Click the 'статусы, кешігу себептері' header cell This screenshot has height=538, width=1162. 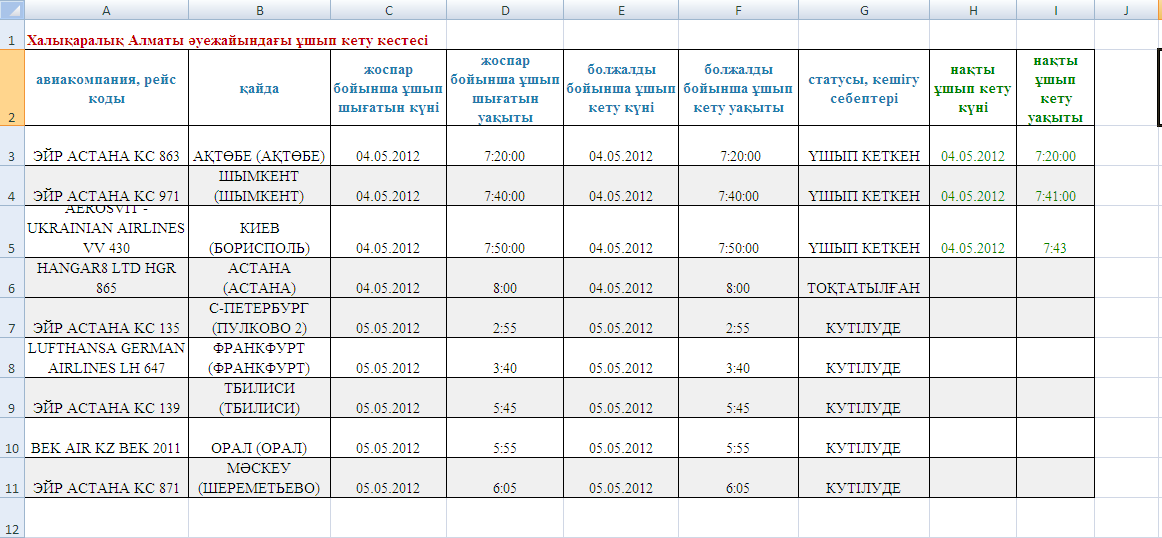coord(864,87)
